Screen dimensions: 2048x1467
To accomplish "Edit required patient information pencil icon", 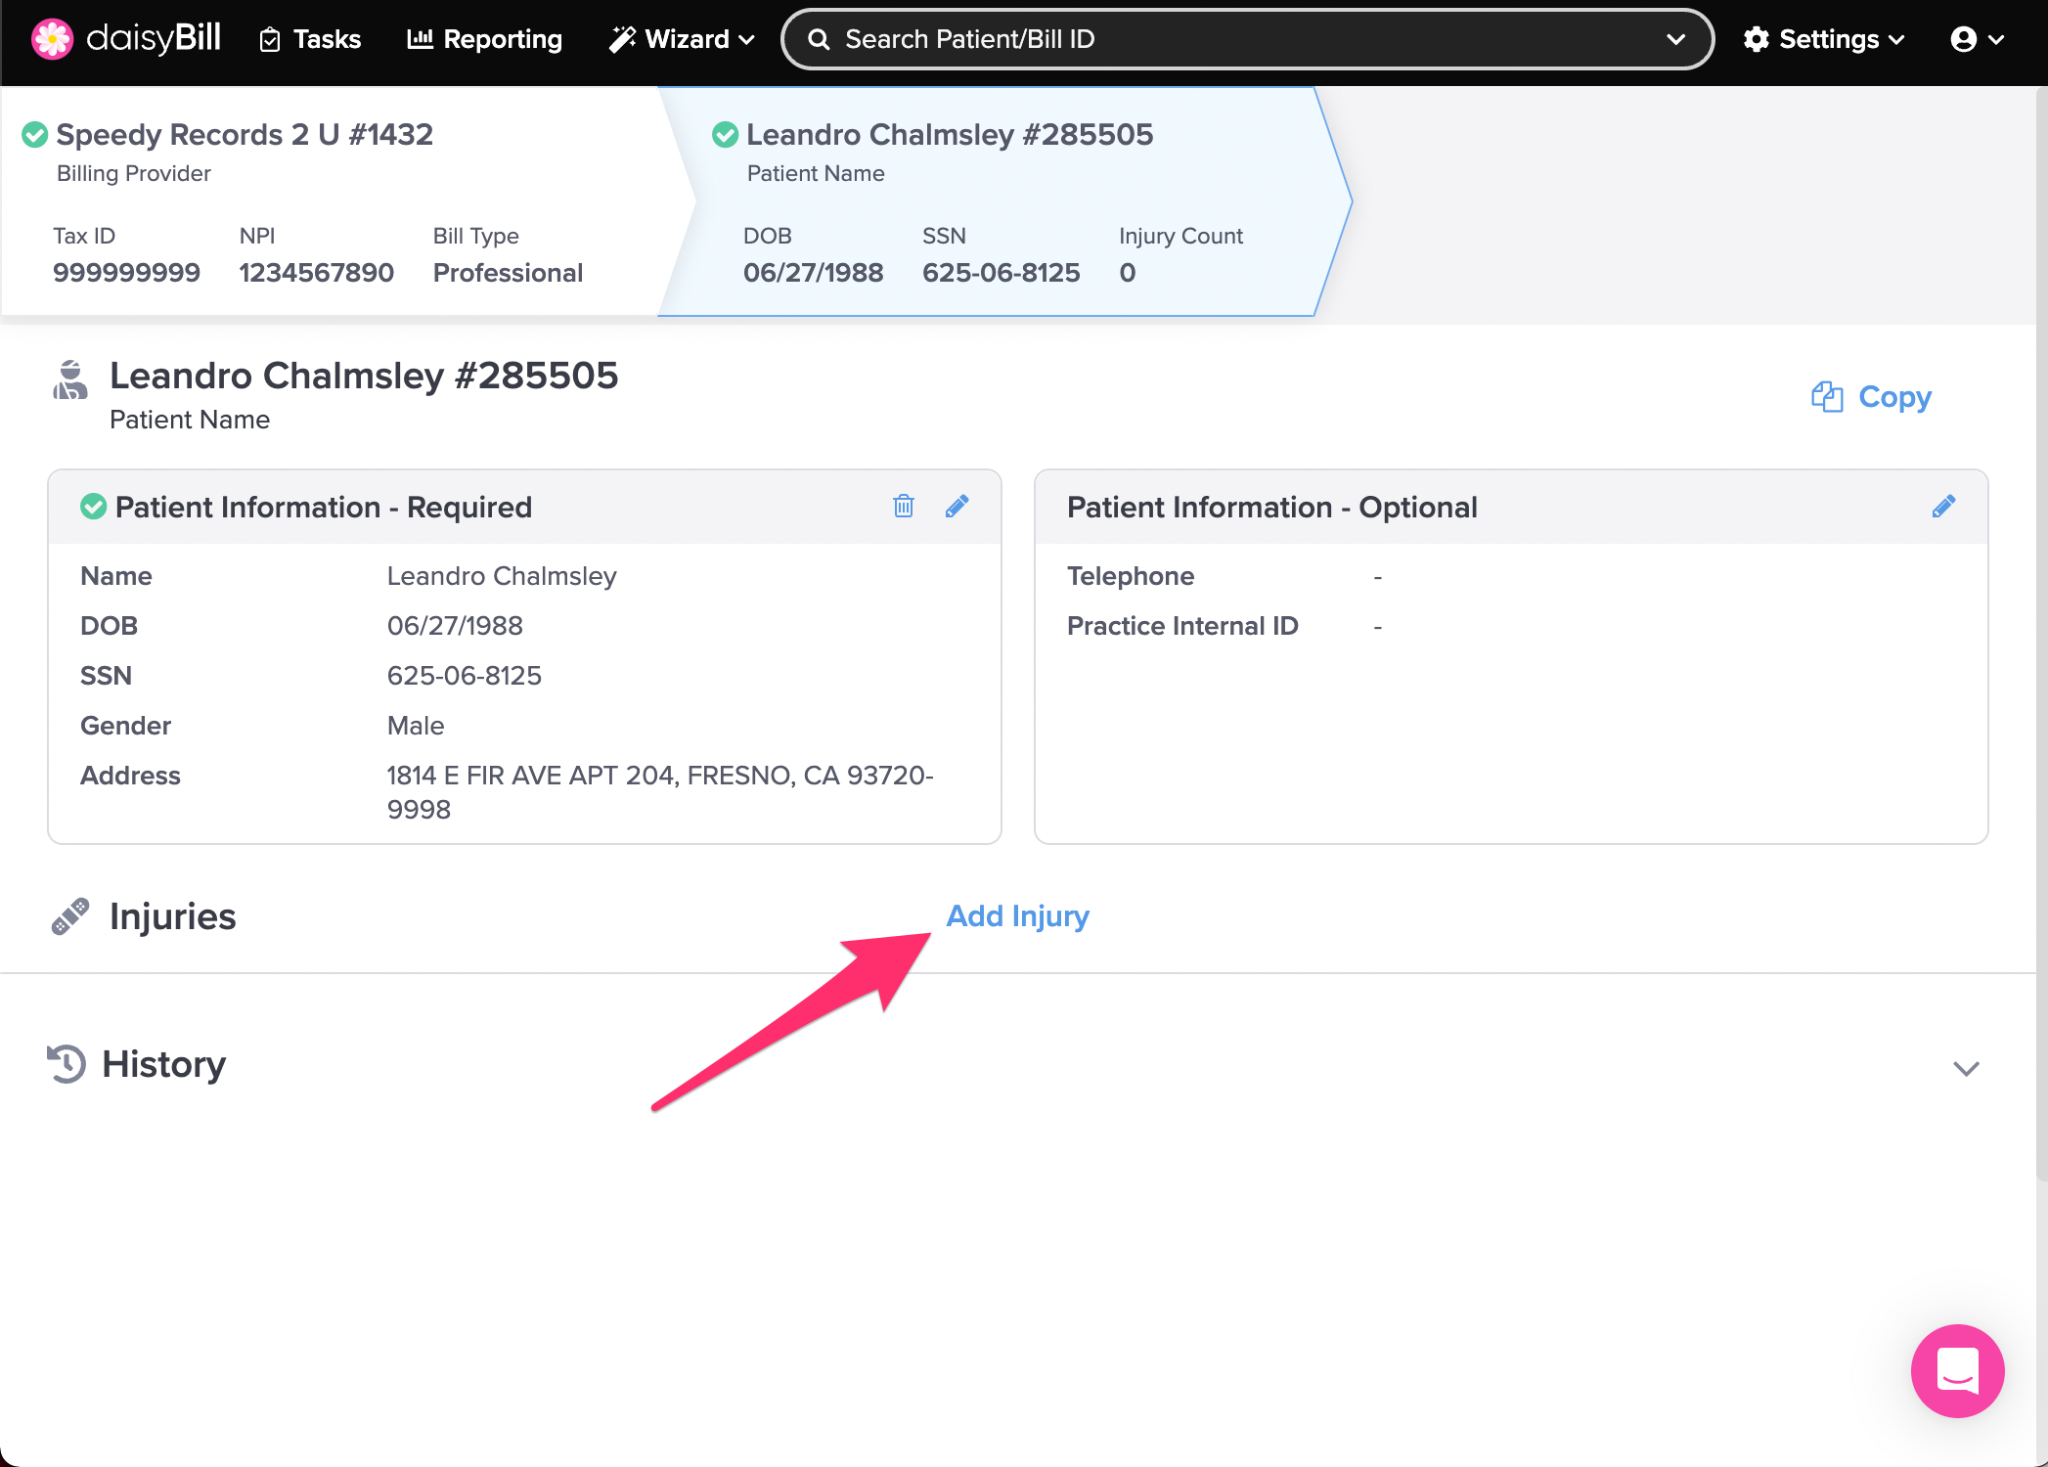I will (957, 506).
